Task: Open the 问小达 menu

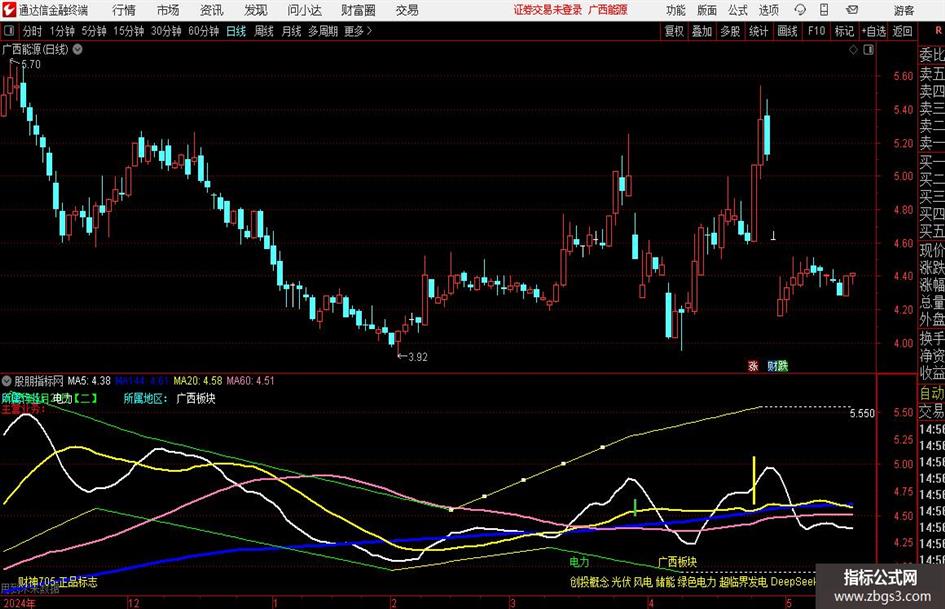Action: [304, 10]
